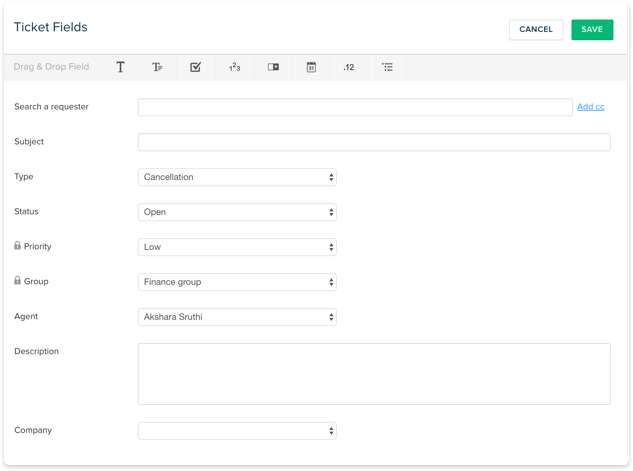Viewport: 633px width, 471px height.
Task: Click into the Subject input field
Action: [374, 142]
